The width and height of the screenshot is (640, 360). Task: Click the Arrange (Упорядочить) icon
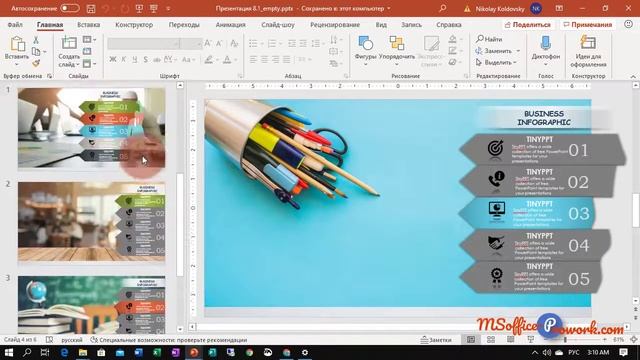click(396, 43)
